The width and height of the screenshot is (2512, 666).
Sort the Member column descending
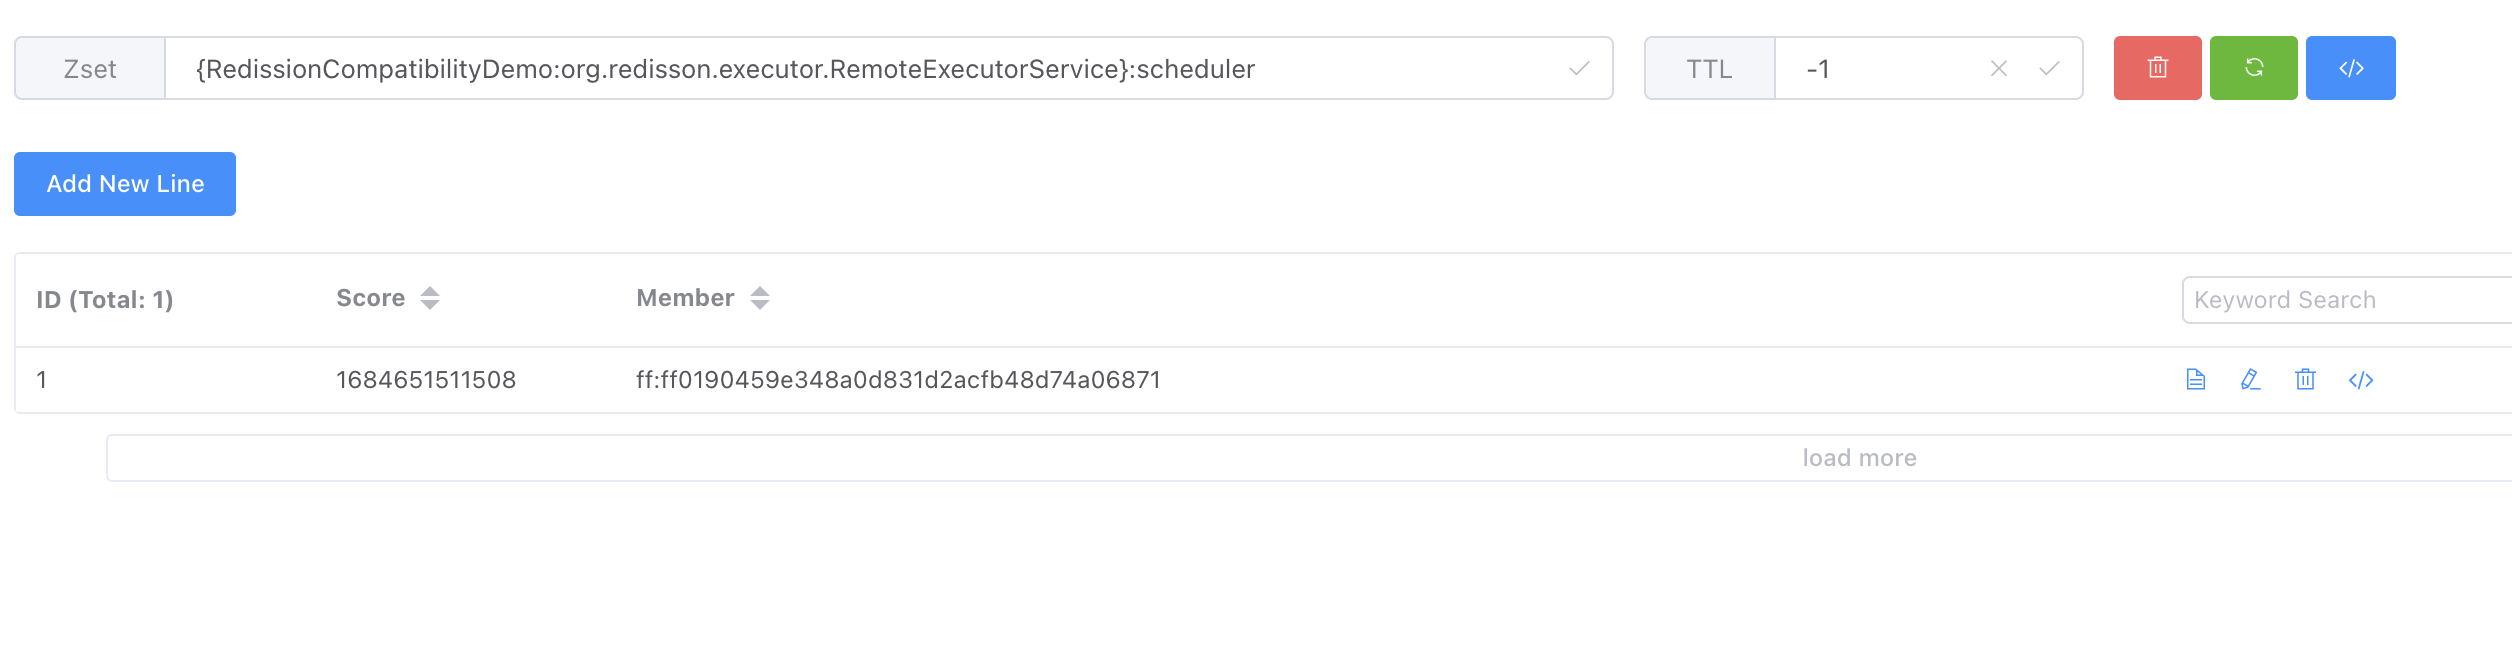coord(760,304)
